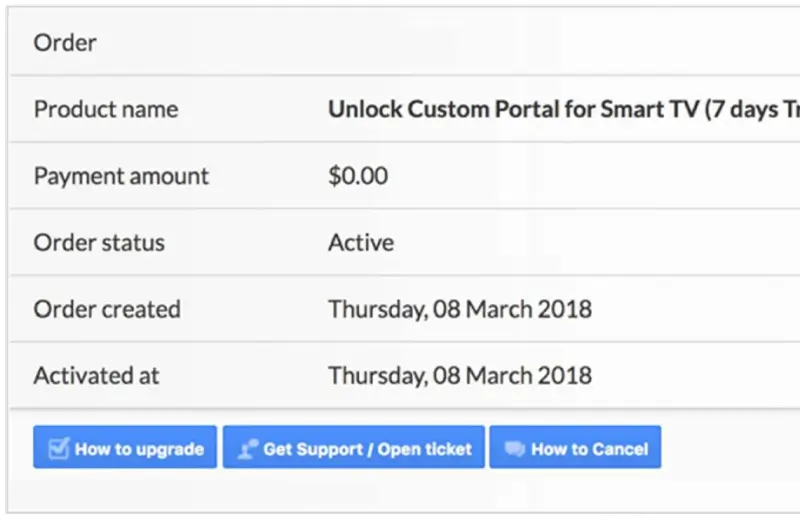Select the Order status label
This screenshot has height=520, width=800.
click(x=99, y=243)
